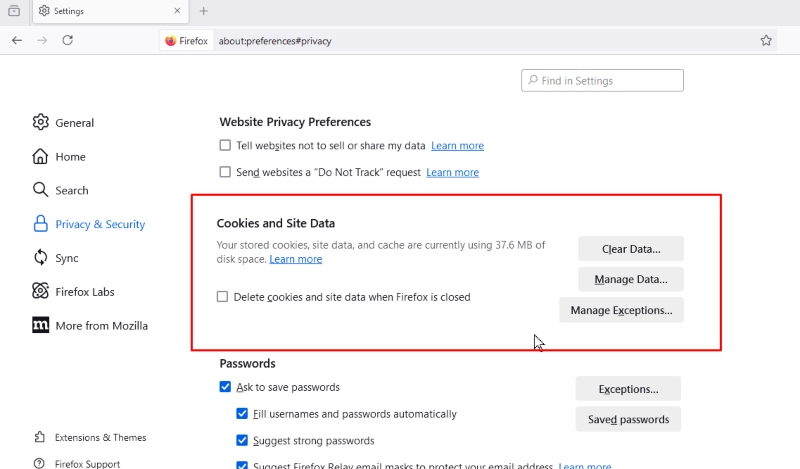This screenshot has width=800, height=469.
Task: Click the address bar URL
Action: pos(275,41)
